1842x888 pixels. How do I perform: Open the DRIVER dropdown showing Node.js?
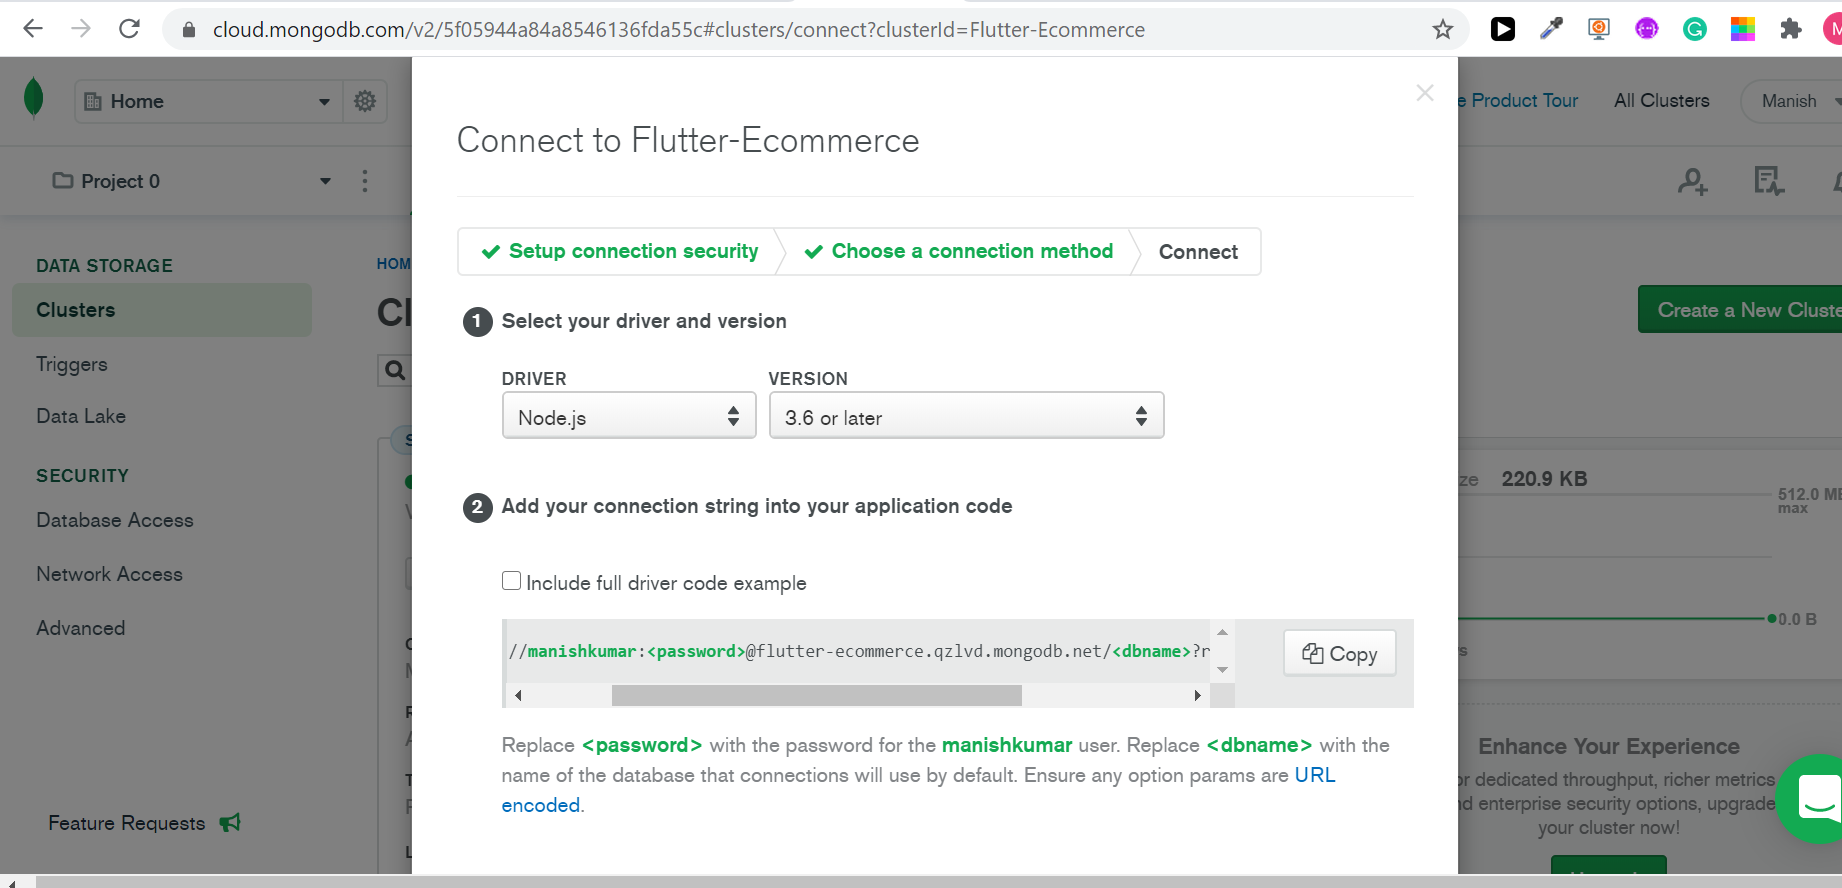coord(628,415)
